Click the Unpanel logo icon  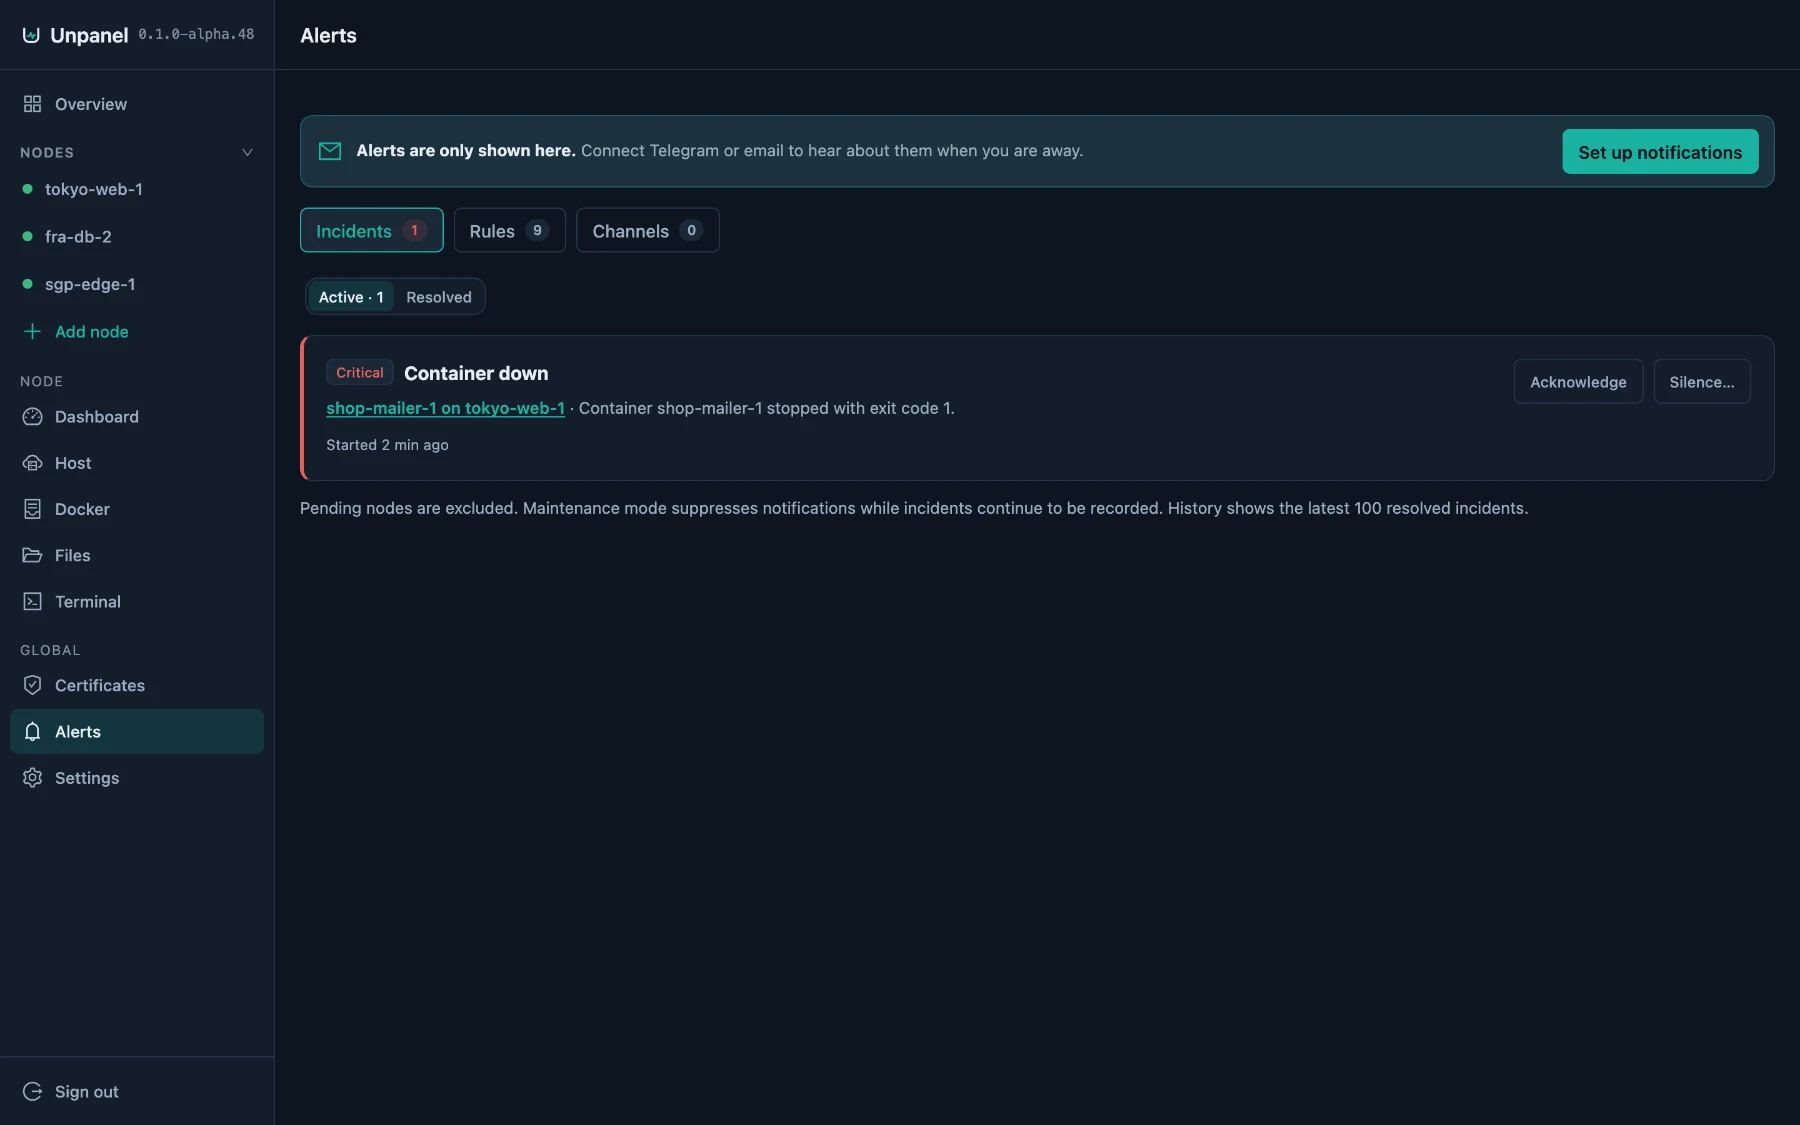pos(31,35)
